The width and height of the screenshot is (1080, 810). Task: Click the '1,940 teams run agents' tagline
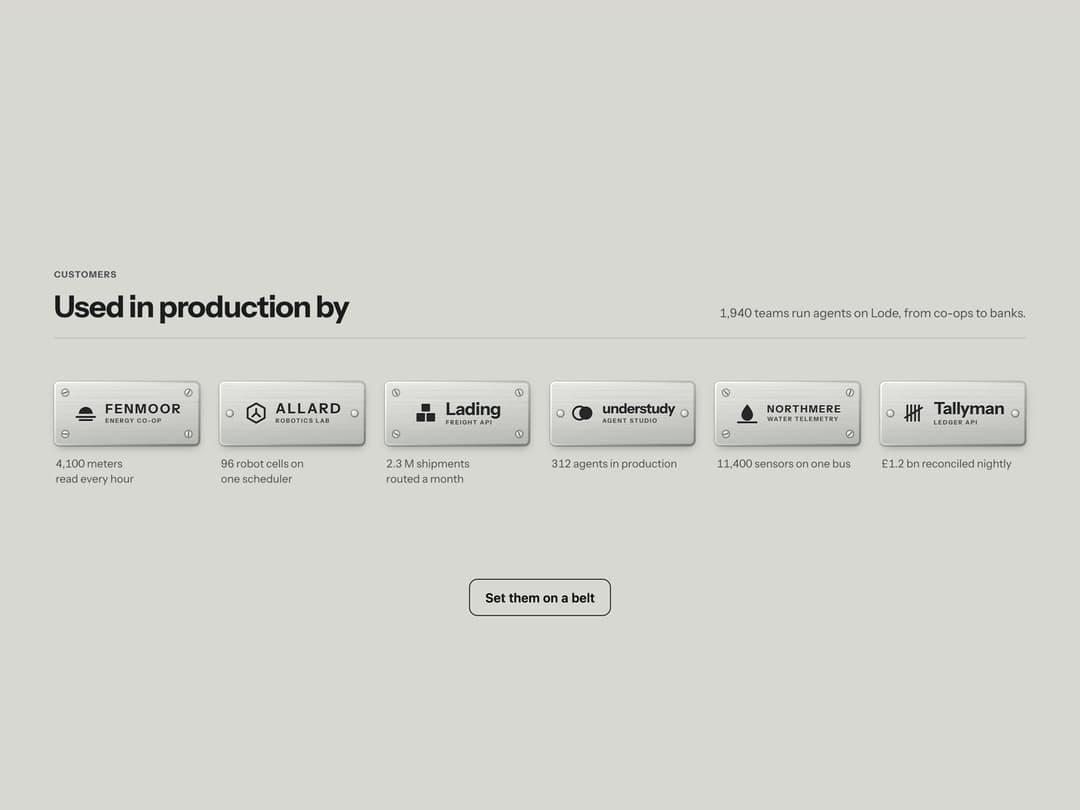tap(873, 313)
